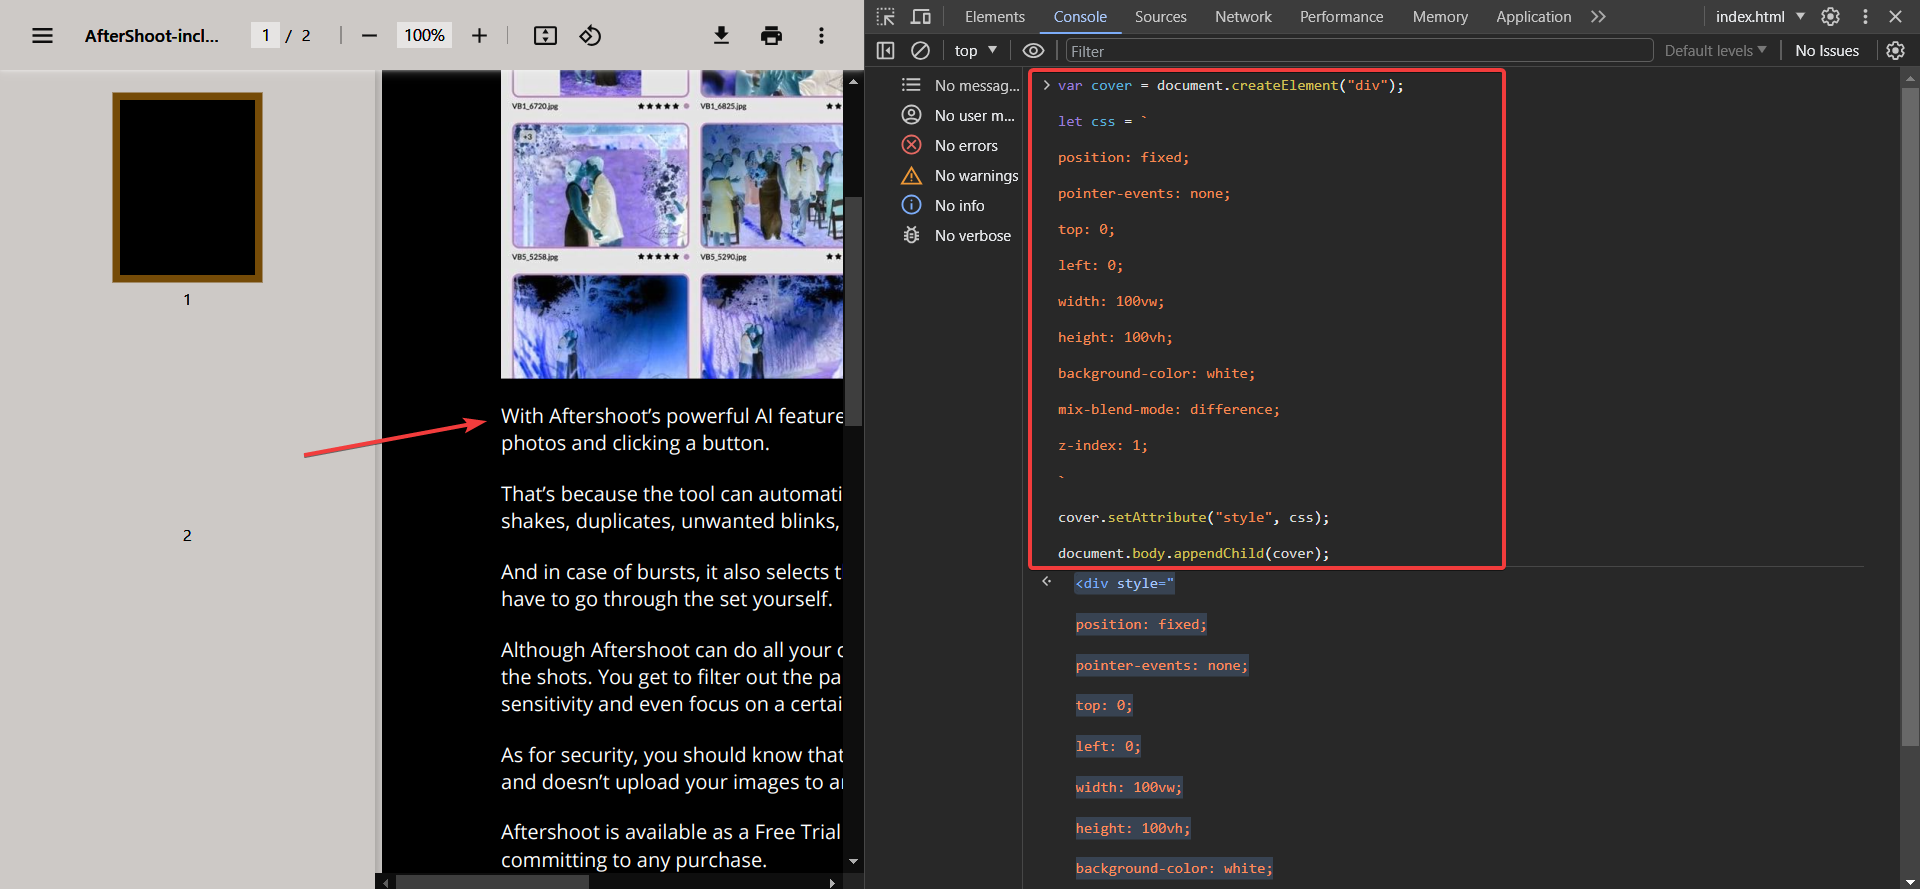Switch to the Network tab

point(1243,17)
